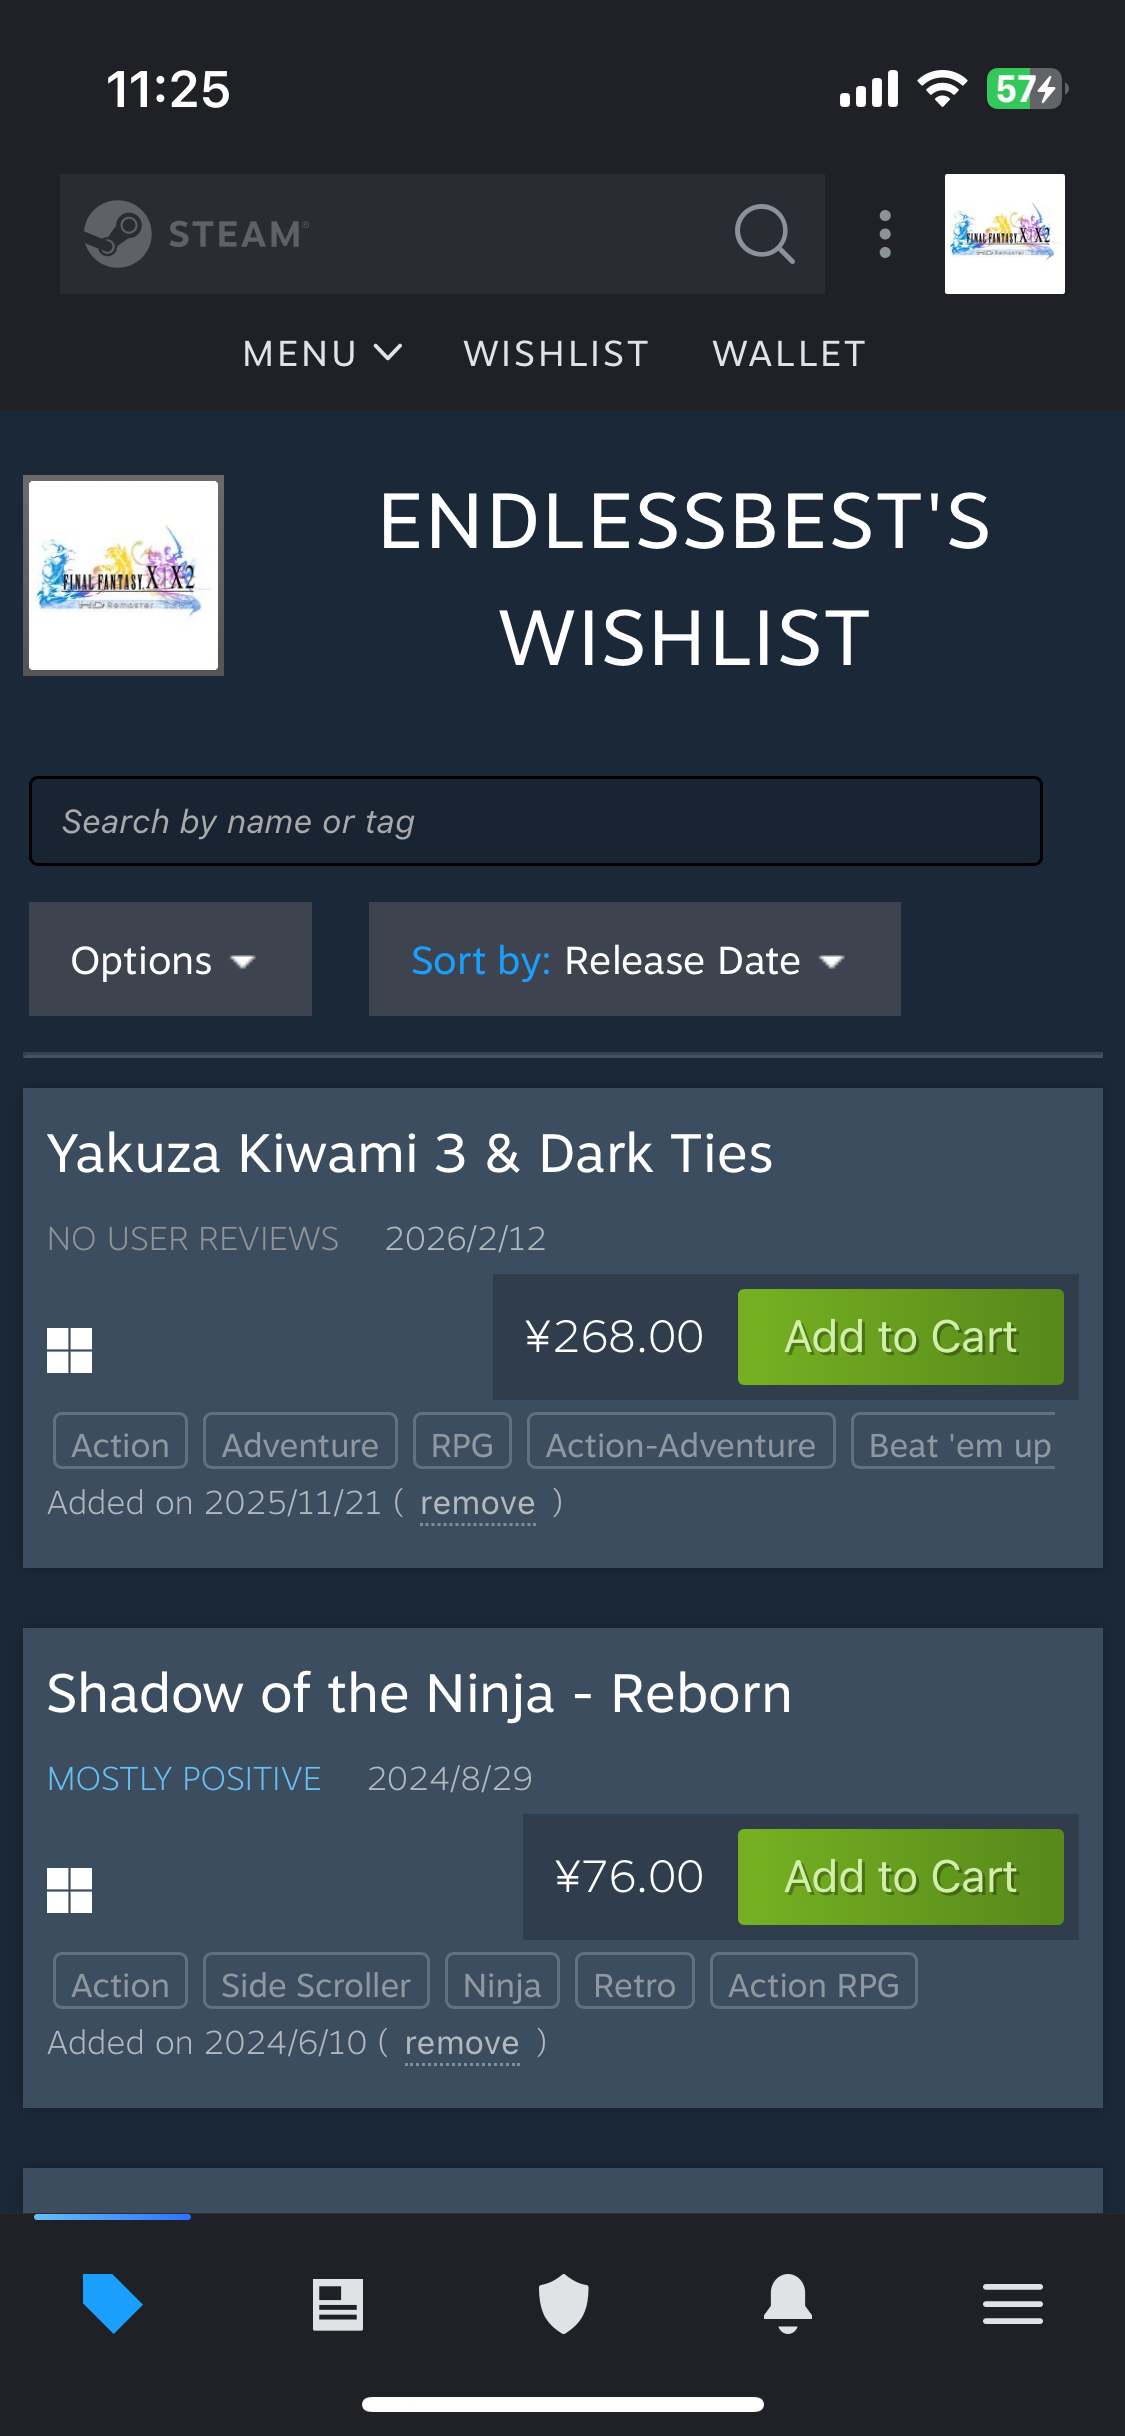Open the notifications bell icon

coord(788,2303)
